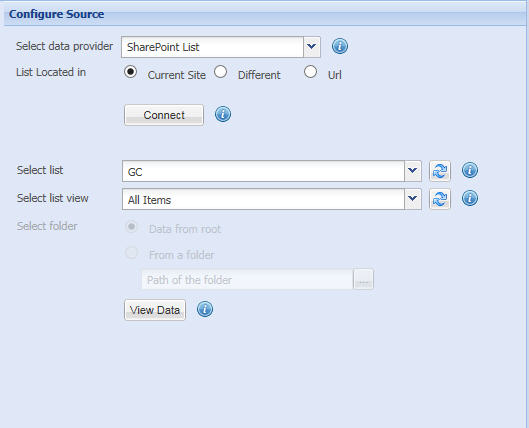Click the Configure Source header

tap(56, 14)
